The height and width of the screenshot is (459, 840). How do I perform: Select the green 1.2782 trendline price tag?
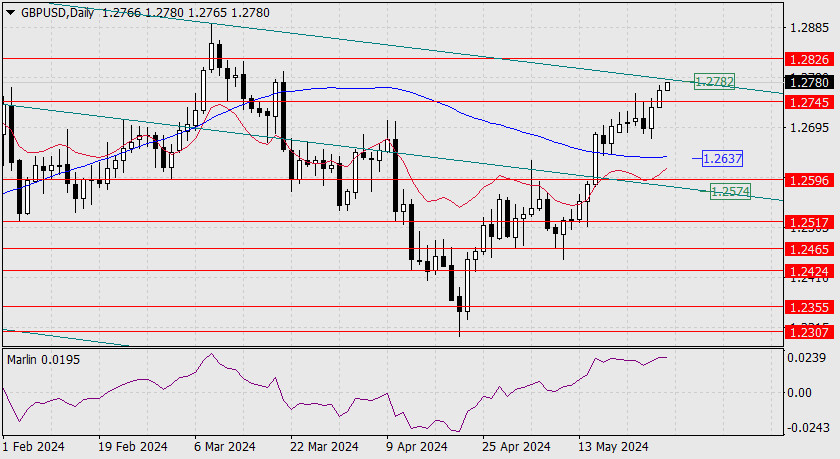[714, 81]
